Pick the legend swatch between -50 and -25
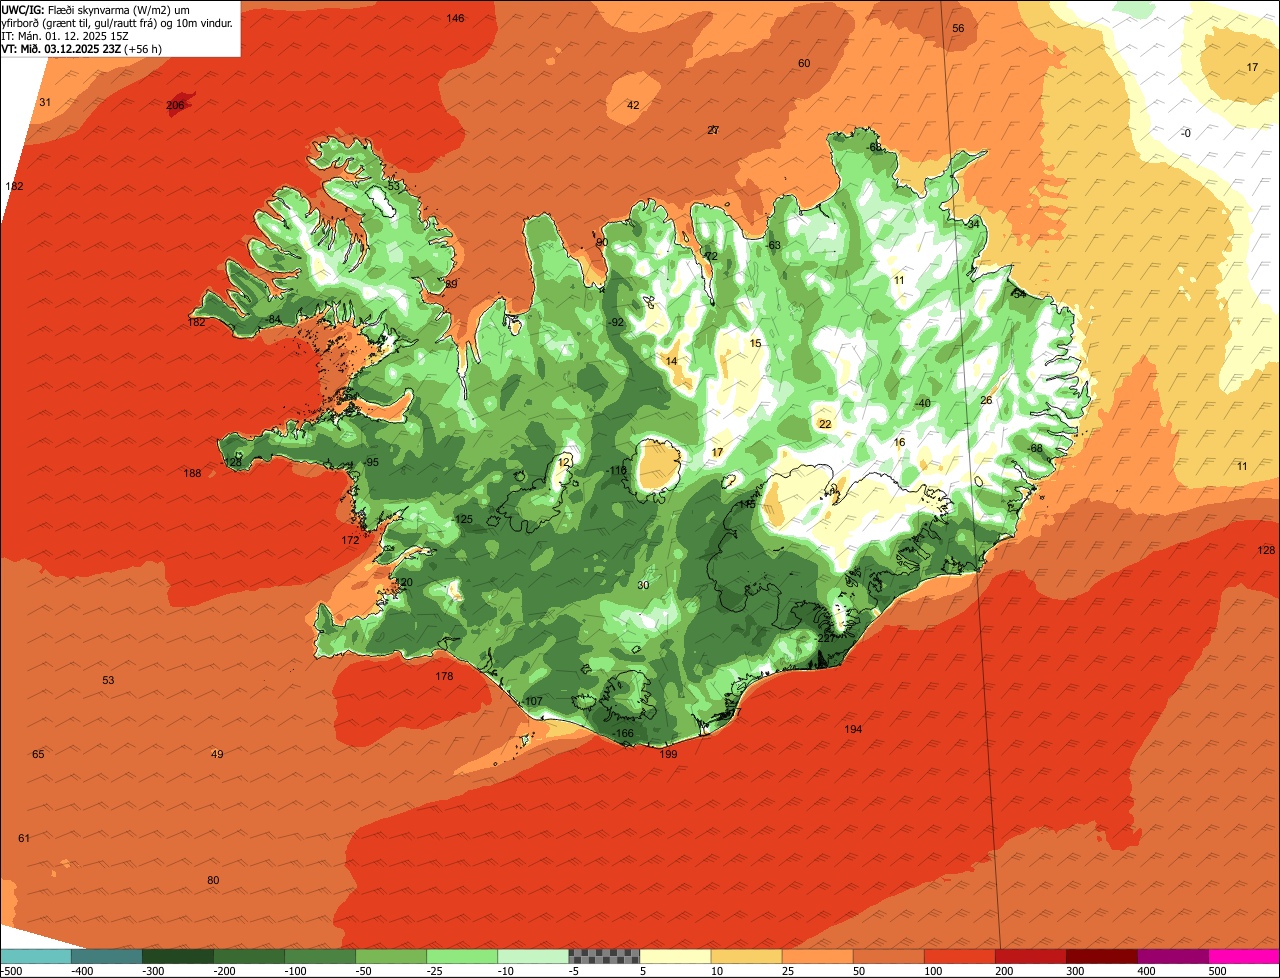 pos(391,956)
